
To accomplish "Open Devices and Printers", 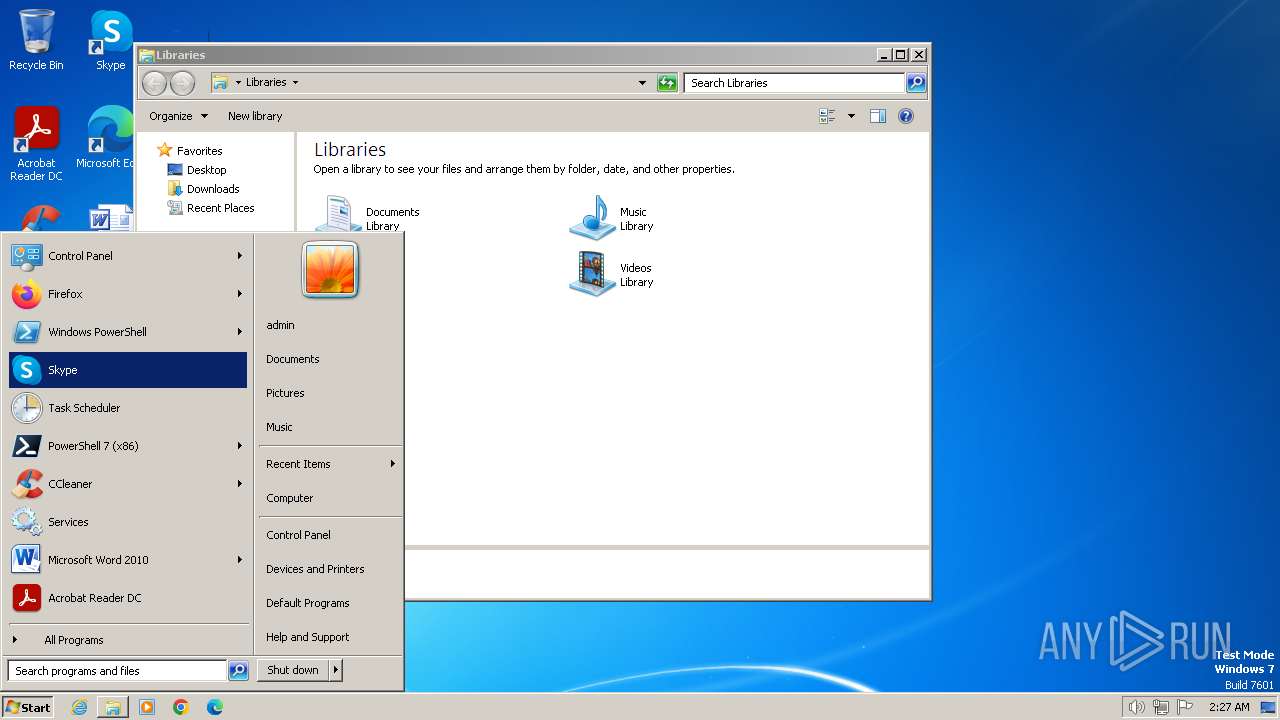I will 315,569.
